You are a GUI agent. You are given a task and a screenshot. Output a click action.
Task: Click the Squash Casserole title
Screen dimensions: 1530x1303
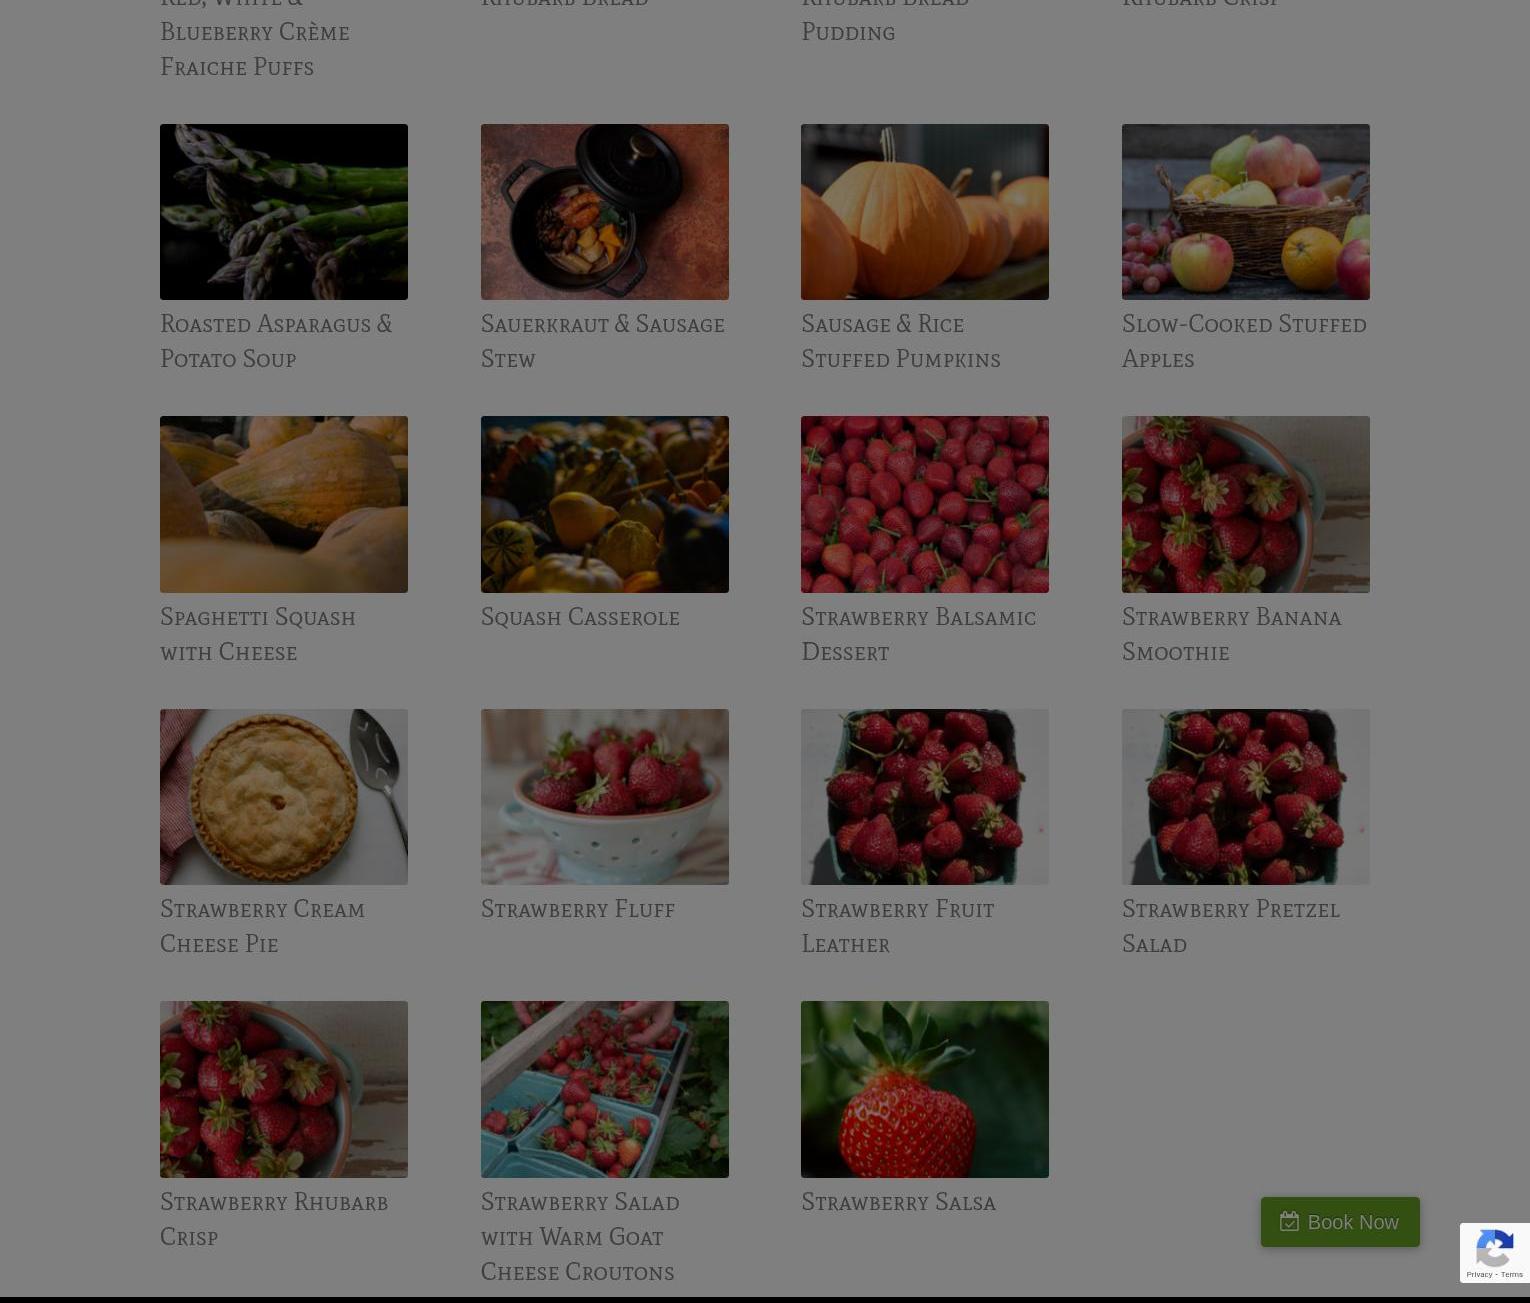point(580,617)
